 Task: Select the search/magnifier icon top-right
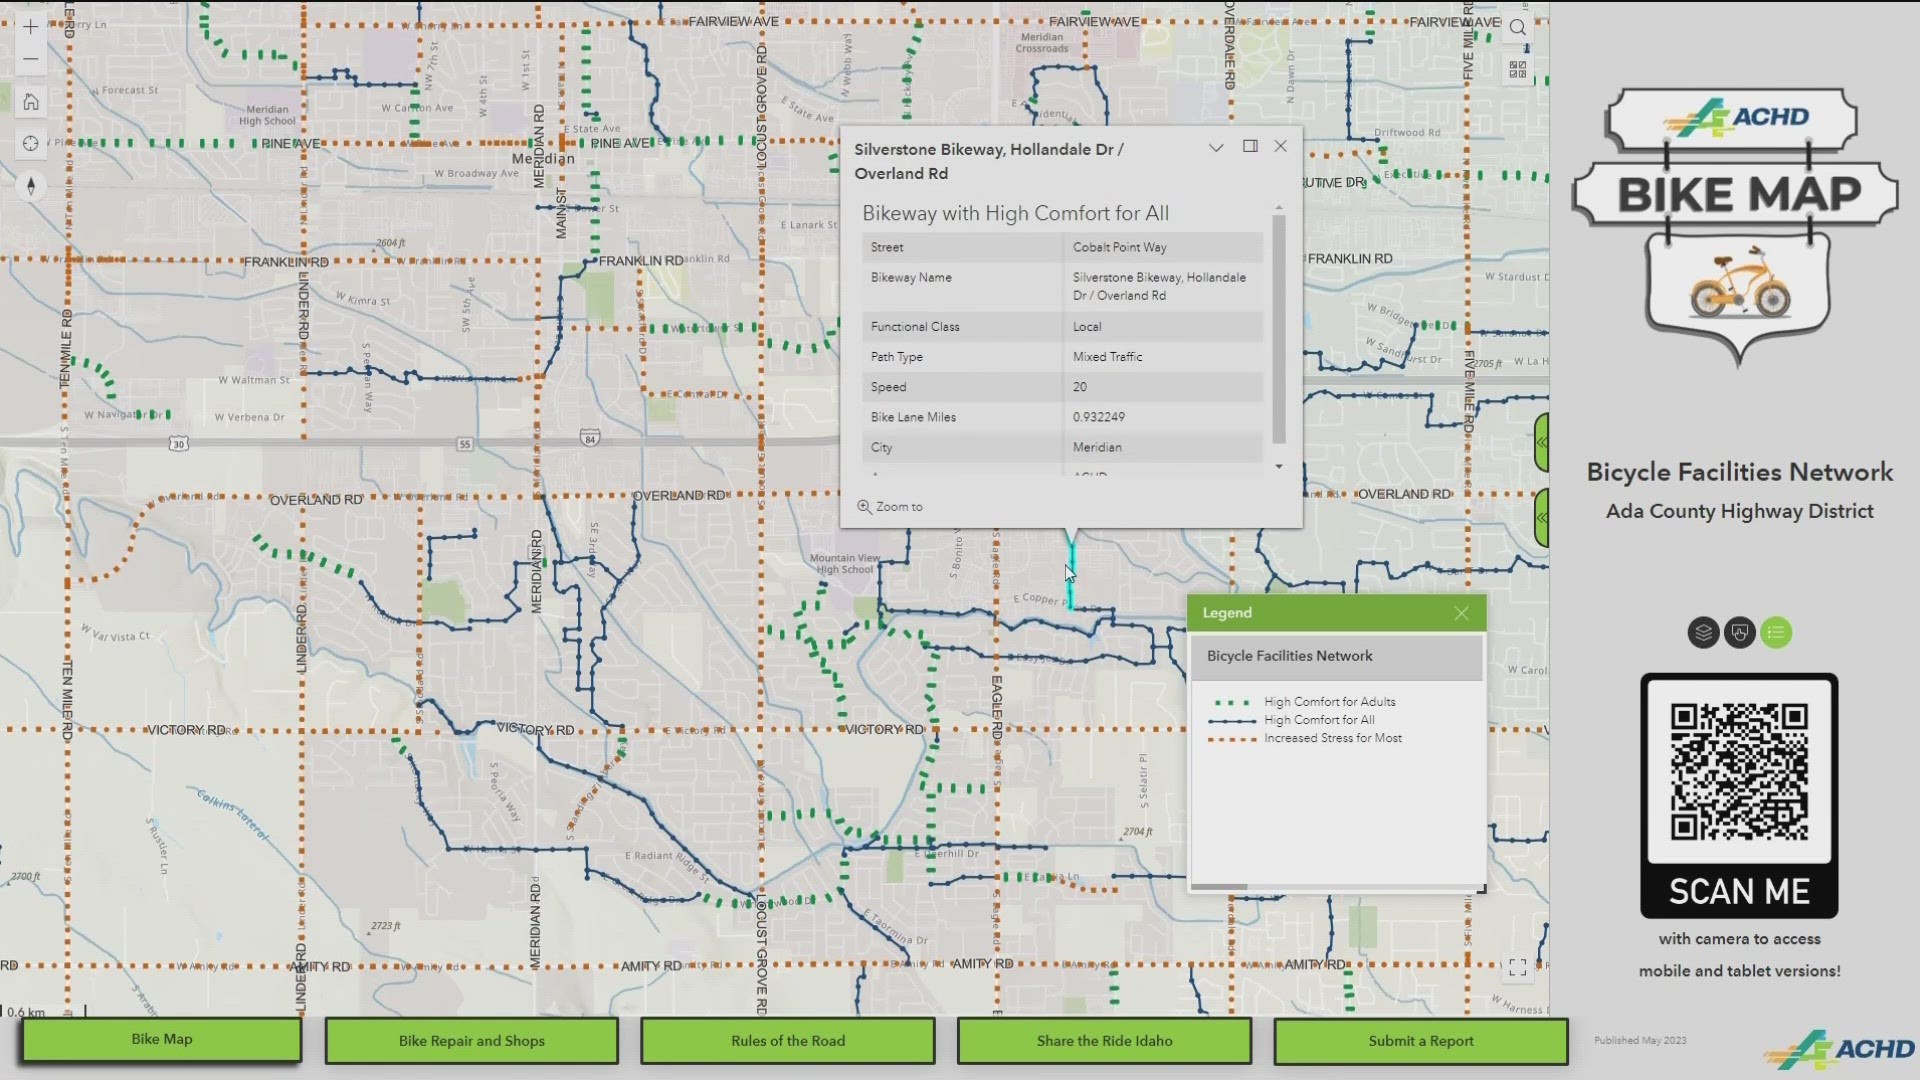pyautogui.click(x=1519, y=26)
